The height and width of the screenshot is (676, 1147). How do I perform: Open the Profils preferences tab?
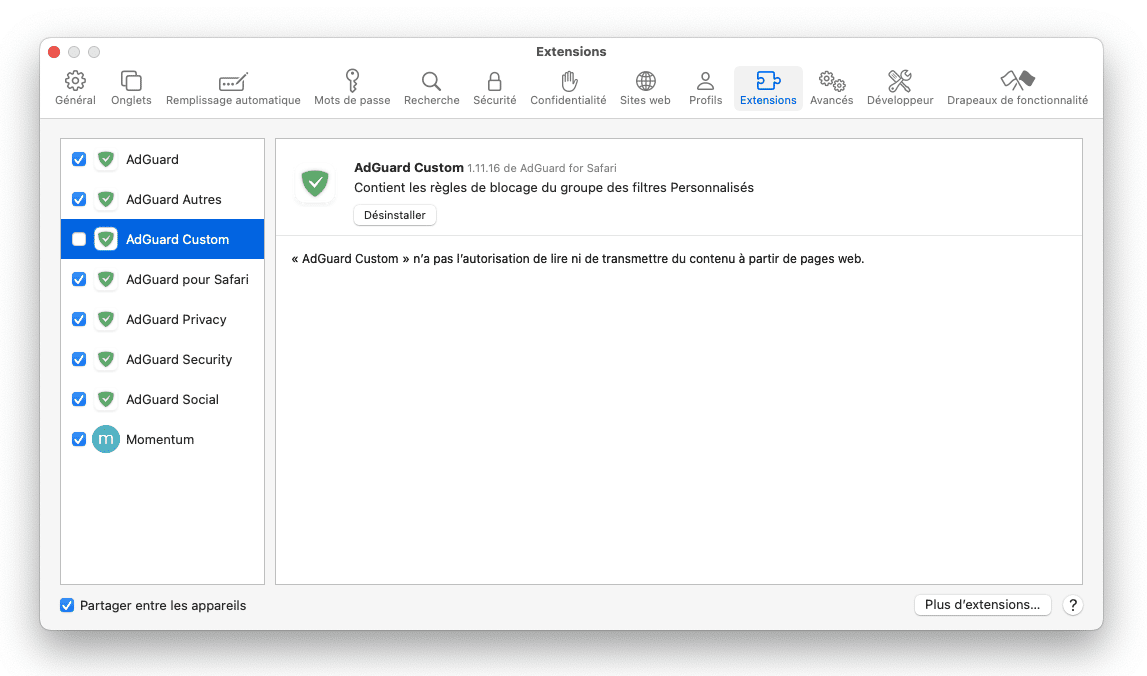[x=705, y=89]
